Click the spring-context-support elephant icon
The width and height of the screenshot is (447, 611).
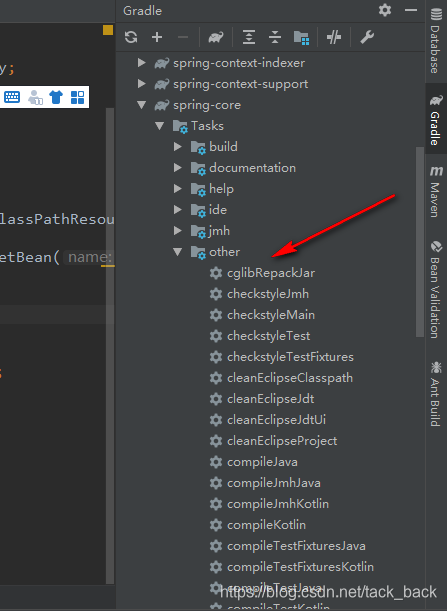pyautogui.click(x=162, y=84)
